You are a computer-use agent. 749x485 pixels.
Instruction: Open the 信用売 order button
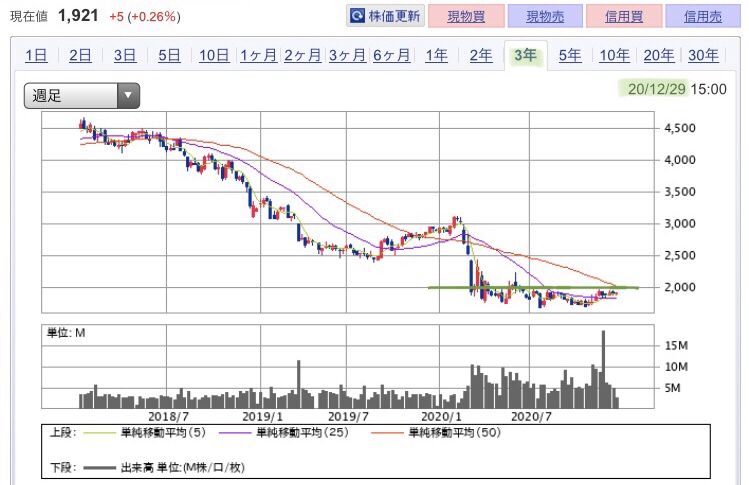pos(703,16)
